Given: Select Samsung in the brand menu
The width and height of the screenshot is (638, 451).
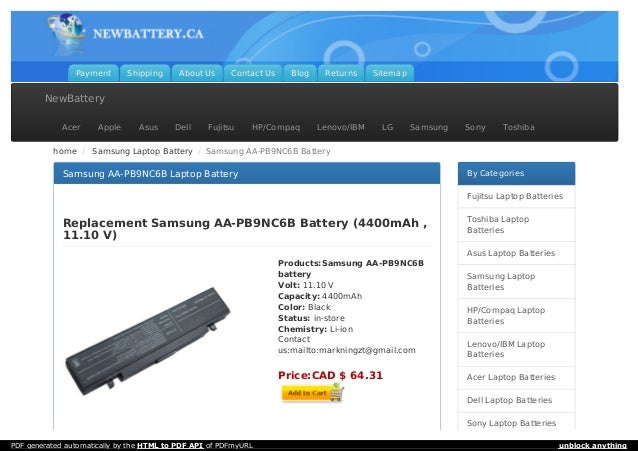Looking at the screenshot, I should (x=428, y=127).
